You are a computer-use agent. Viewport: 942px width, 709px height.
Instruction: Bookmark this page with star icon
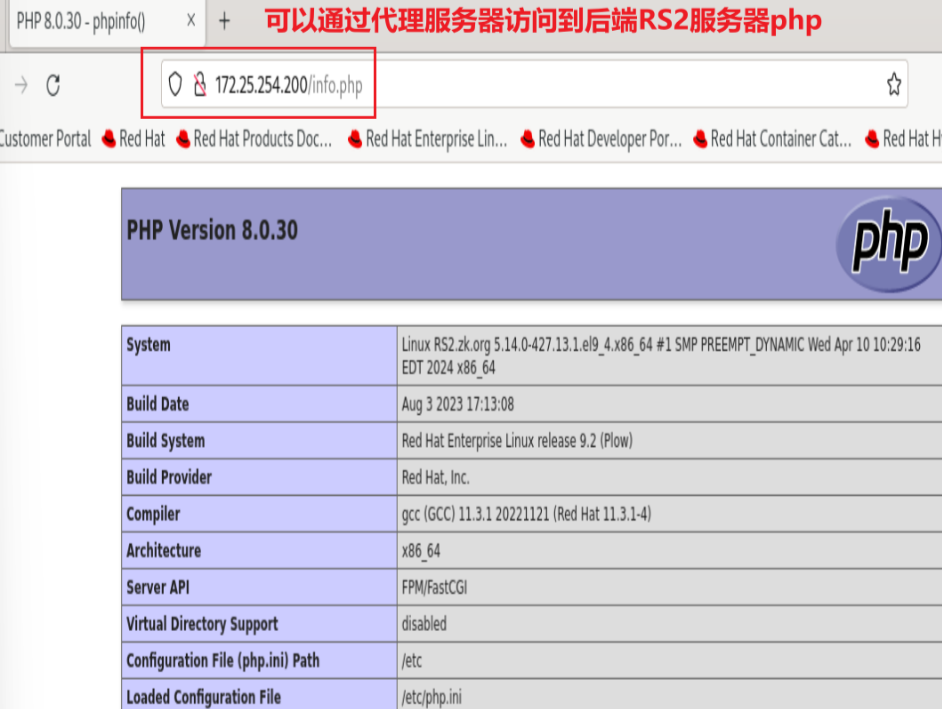tap(893, 84)
